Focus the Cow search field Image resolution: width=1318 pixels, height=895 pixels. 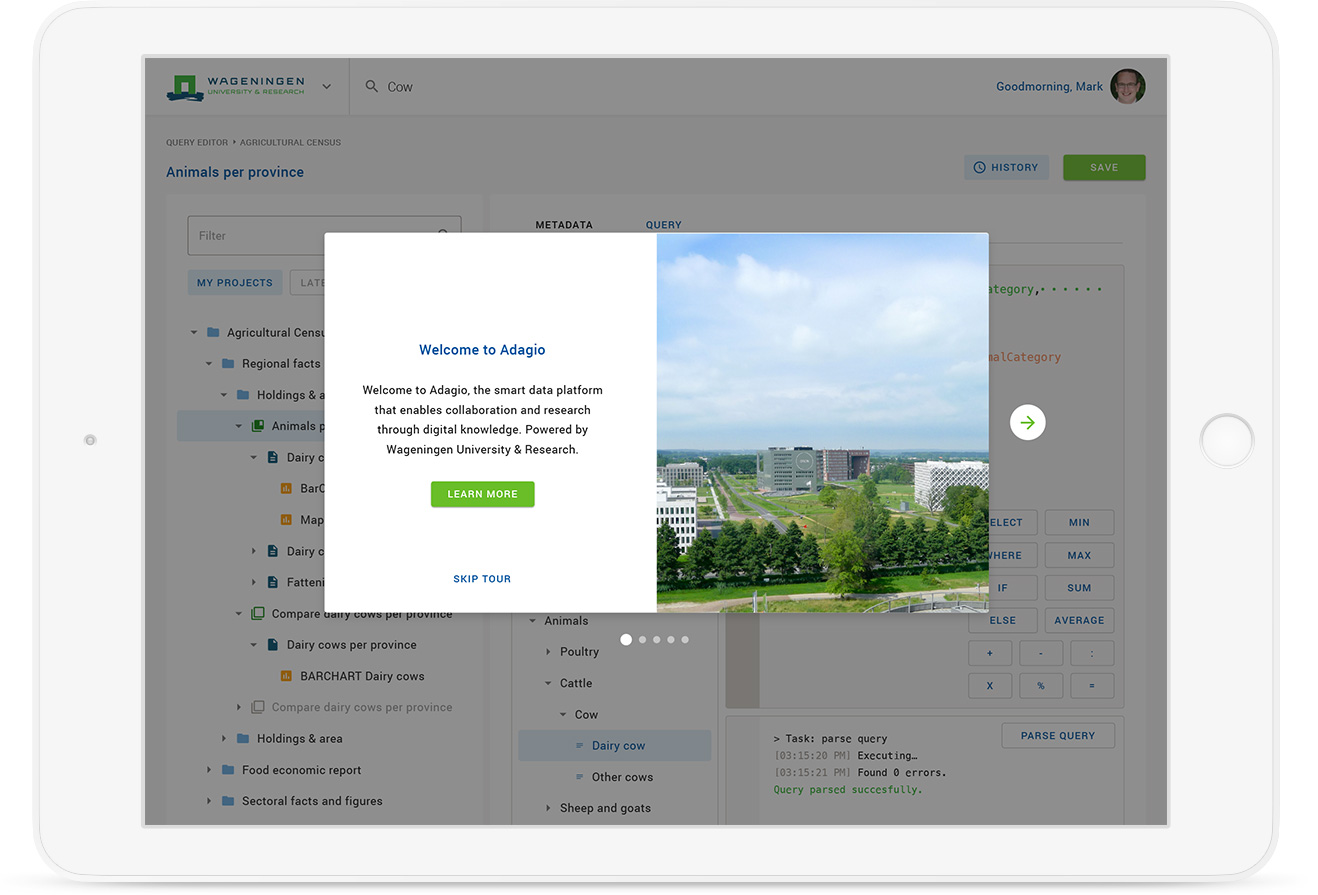(x=400, y=87)
